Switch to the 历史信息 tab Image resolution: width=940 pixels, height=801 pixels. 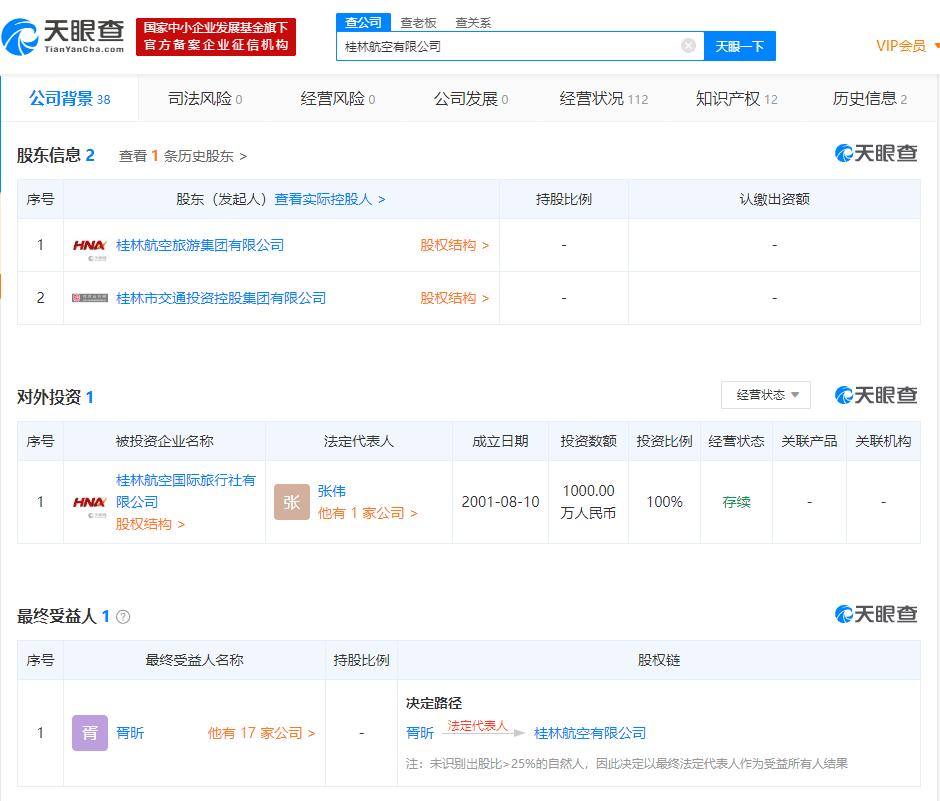[870, 98]
